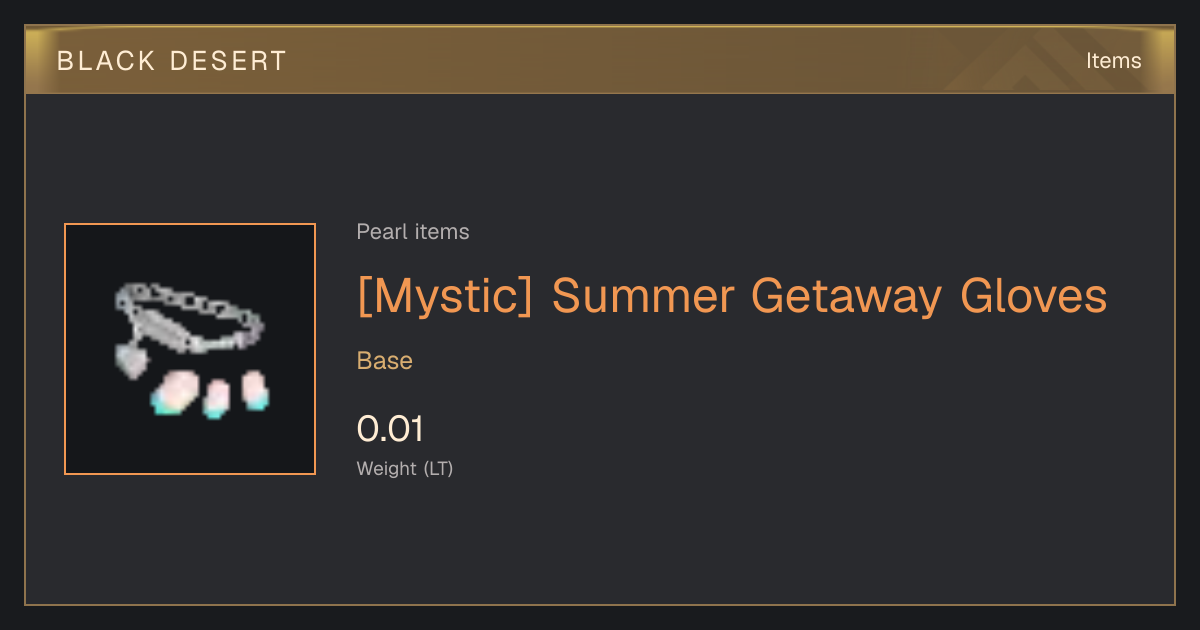The height and width of the screenshot is (630, 1200).
Task: Click the 0.01 weight value
Action: [391, 429]
